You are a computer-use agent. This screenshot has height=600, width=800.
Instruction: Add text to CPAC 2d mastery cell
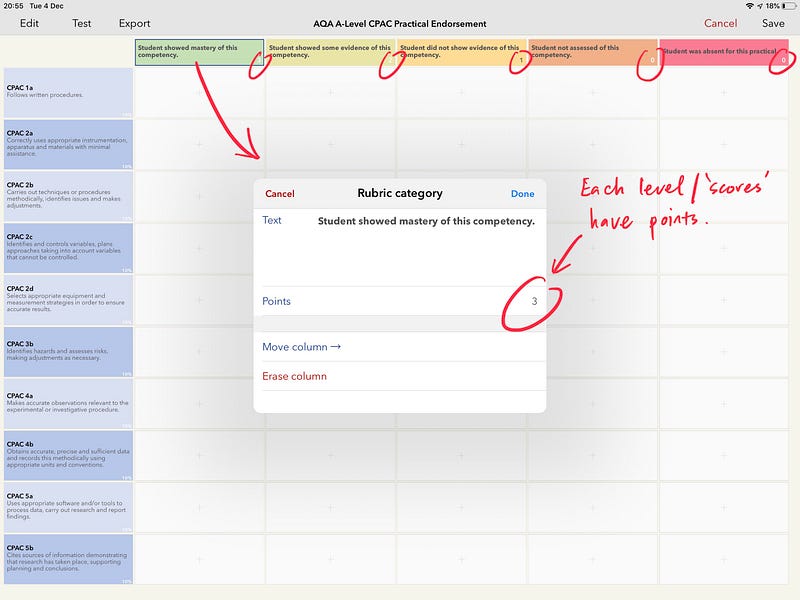199,300
